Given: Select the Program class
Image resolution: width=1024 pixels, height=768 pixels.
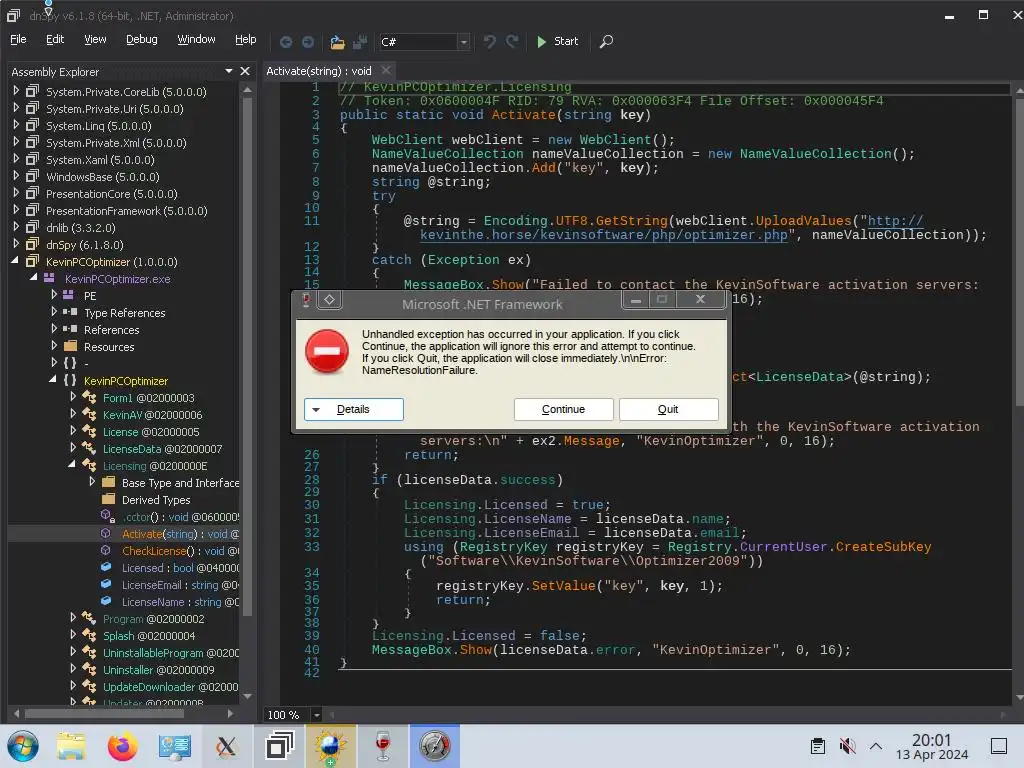Looking at the screenshot, I should (153, 618).
